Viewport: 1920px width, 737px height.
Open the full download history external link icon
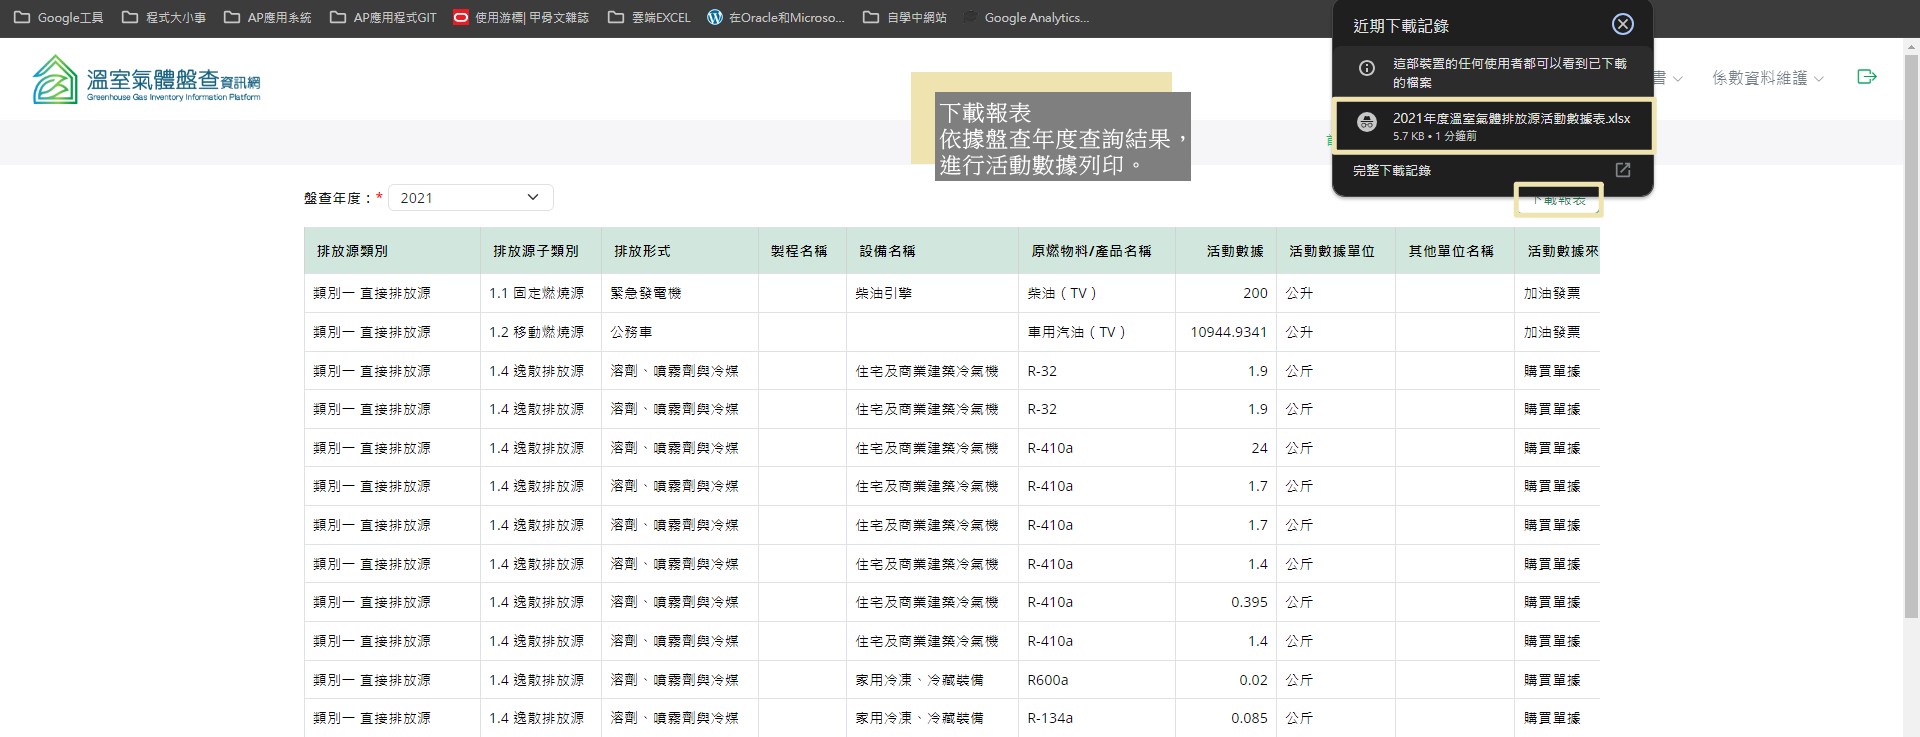[1622, 170]
